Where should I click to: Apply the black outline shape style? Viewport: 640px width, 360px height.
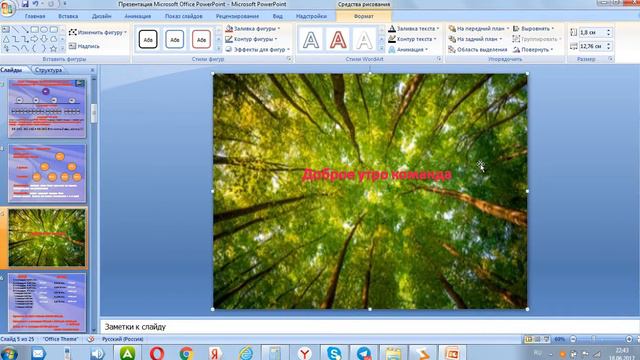148,40
